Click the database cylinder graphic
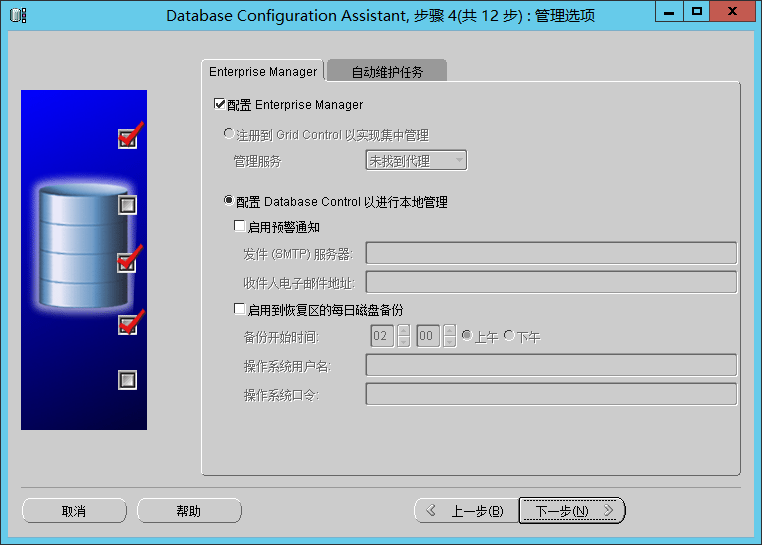The width and height of the screenshot is (762, 545). 84,246
